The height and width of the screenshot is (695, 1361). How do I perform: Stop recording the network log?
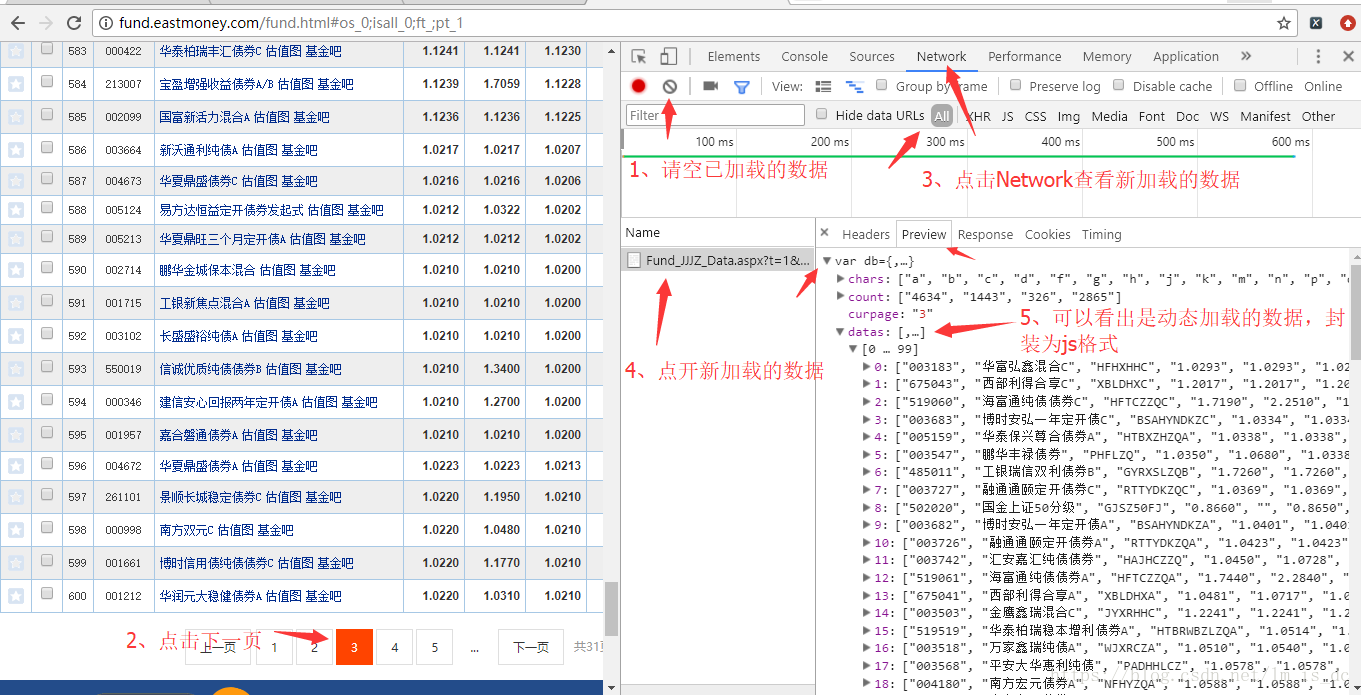[638, 87]
